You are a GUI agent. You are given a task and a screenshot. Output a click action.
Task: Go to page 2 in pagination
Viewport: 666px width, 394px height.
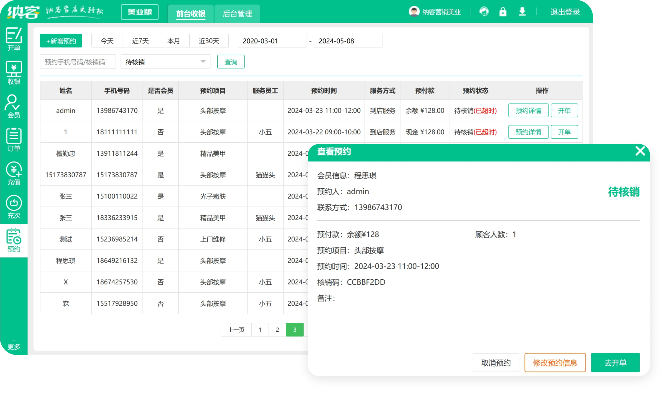(277, 329)
